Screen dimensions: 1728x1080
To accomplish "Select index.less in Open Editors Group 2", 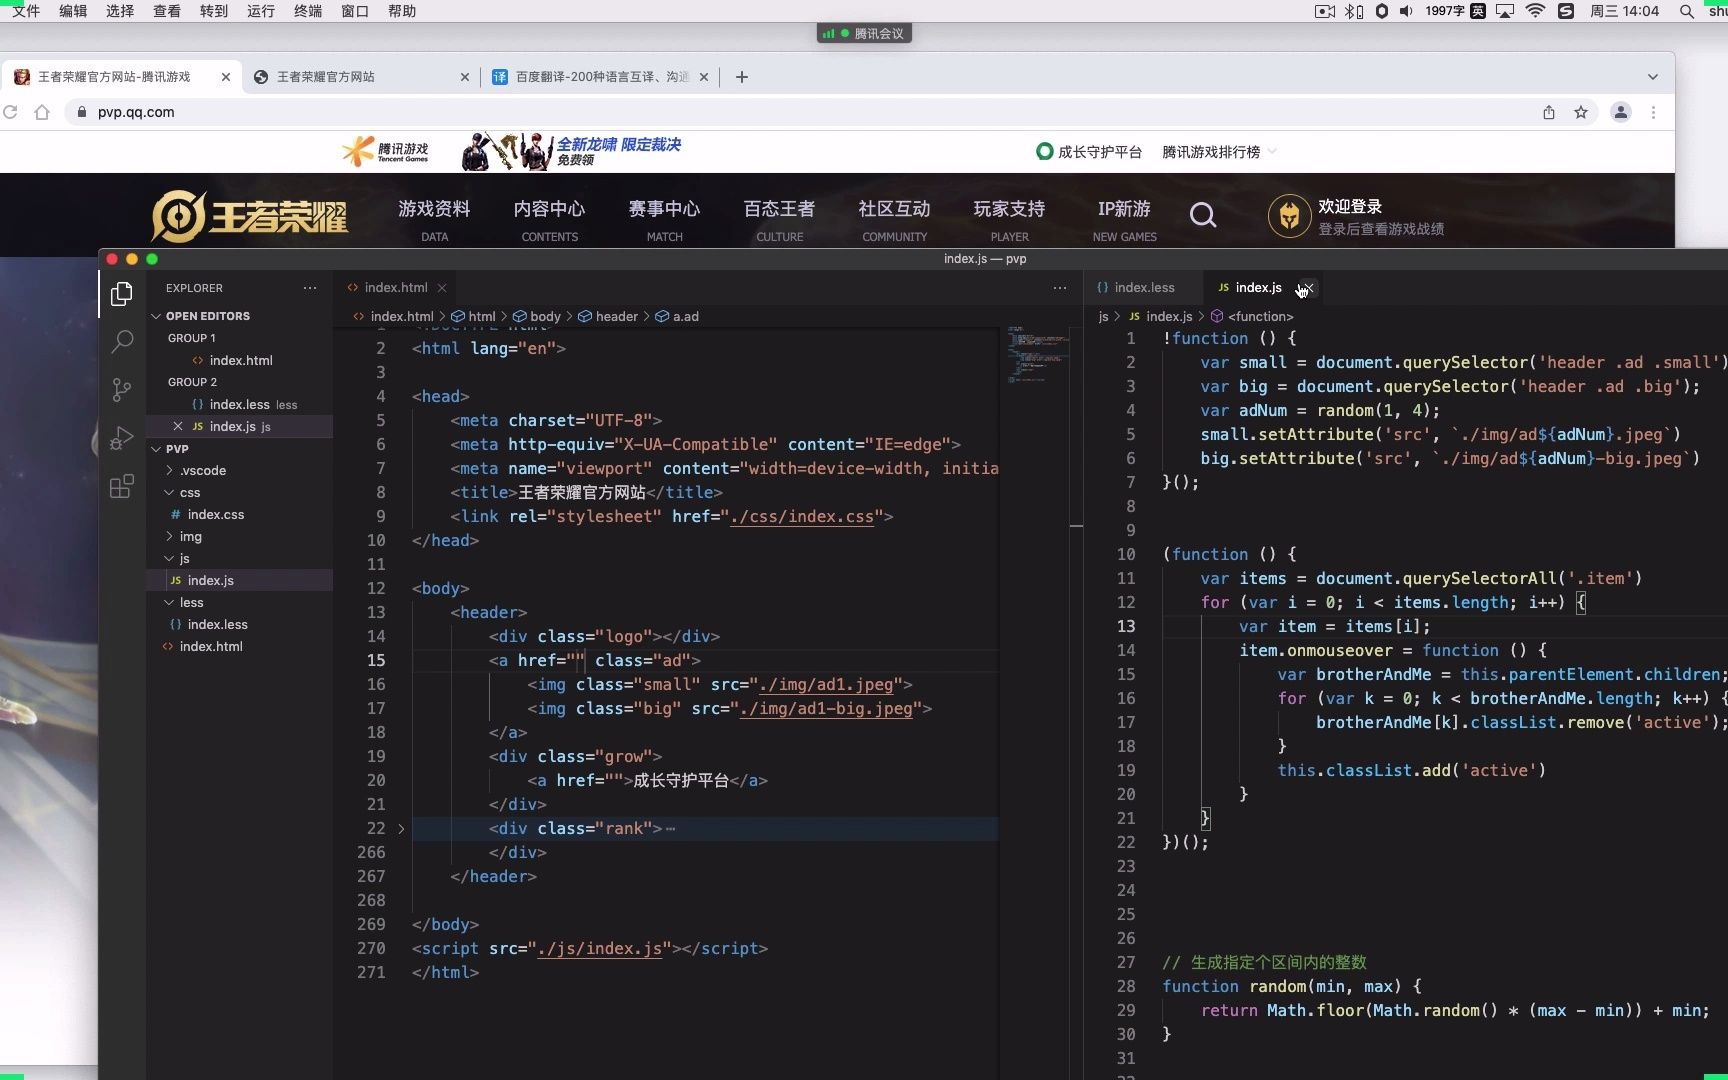I will click(x=240, y=404).
